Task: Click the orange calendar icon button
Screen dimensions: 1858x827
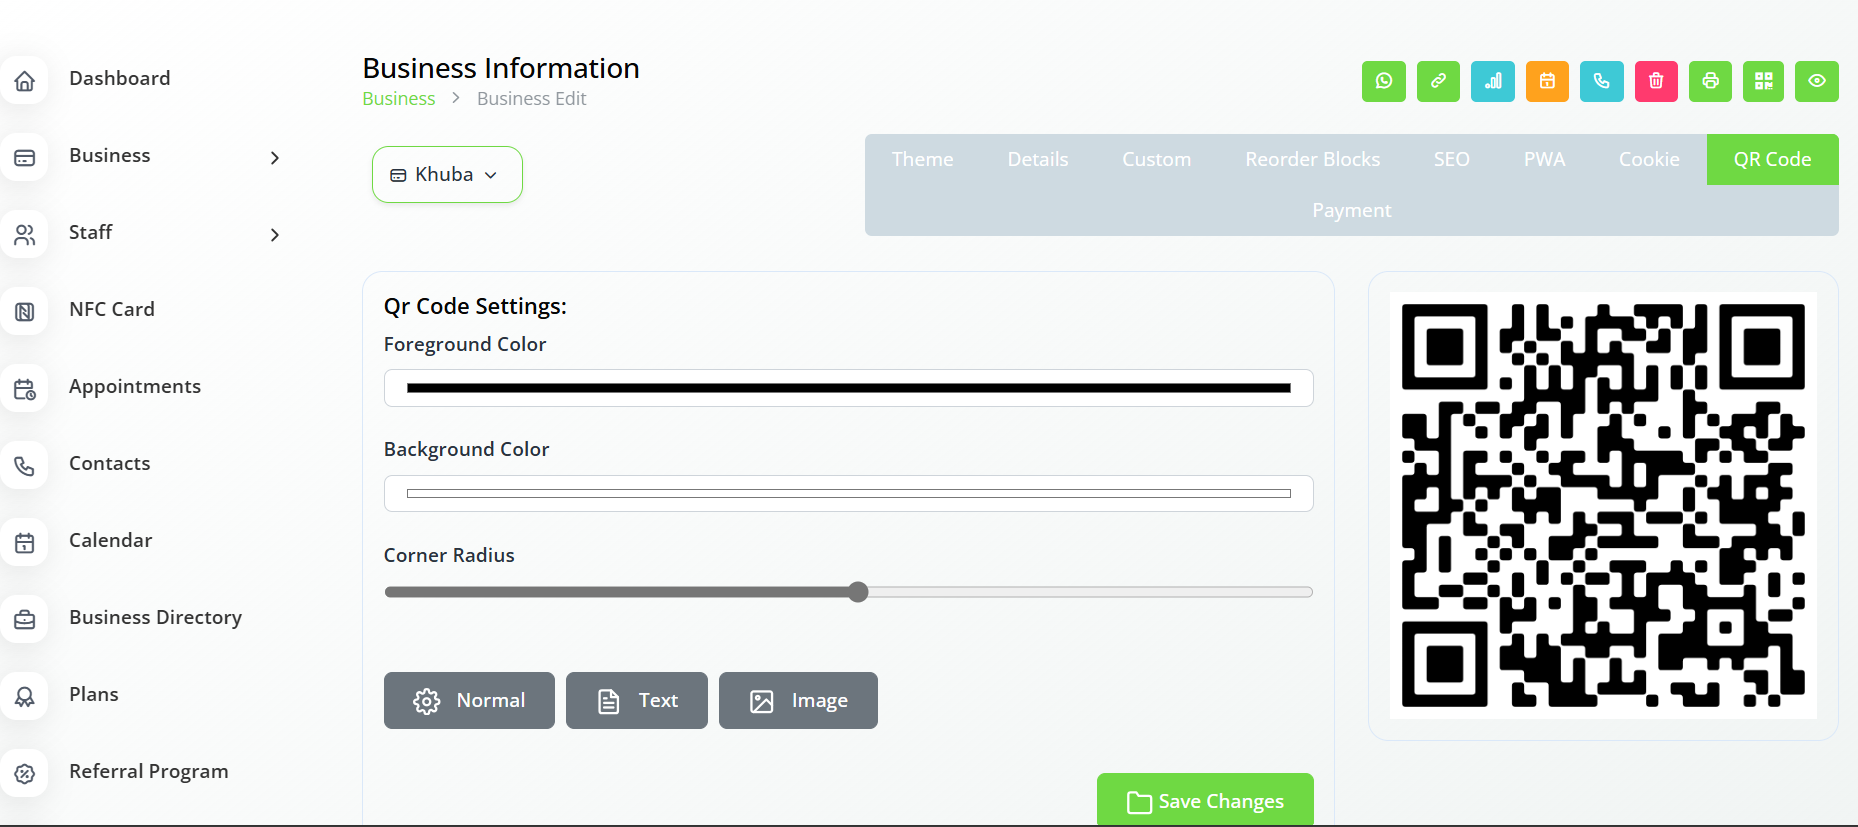Action: (x=1547, y=81)
